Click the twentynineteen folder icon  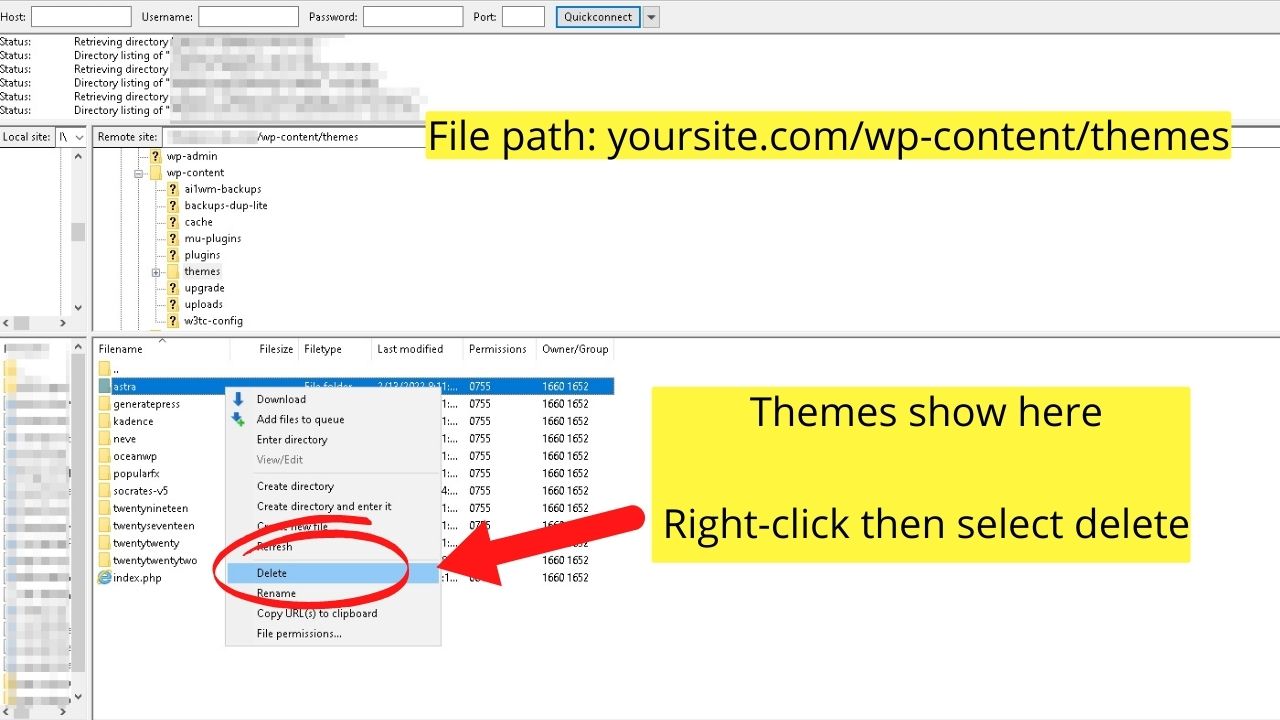(104, 508)
